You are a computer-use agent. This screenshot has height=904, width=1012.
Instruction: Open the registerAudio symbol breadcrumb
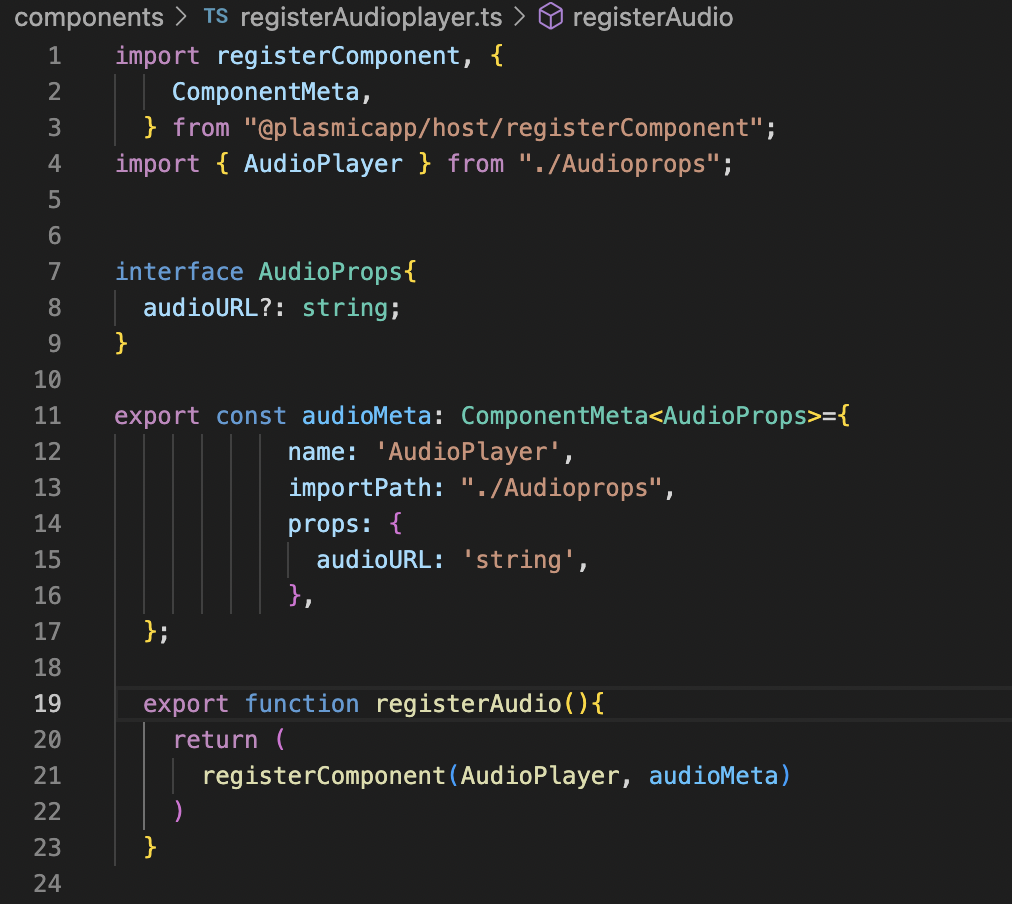(x=652, y=18)
